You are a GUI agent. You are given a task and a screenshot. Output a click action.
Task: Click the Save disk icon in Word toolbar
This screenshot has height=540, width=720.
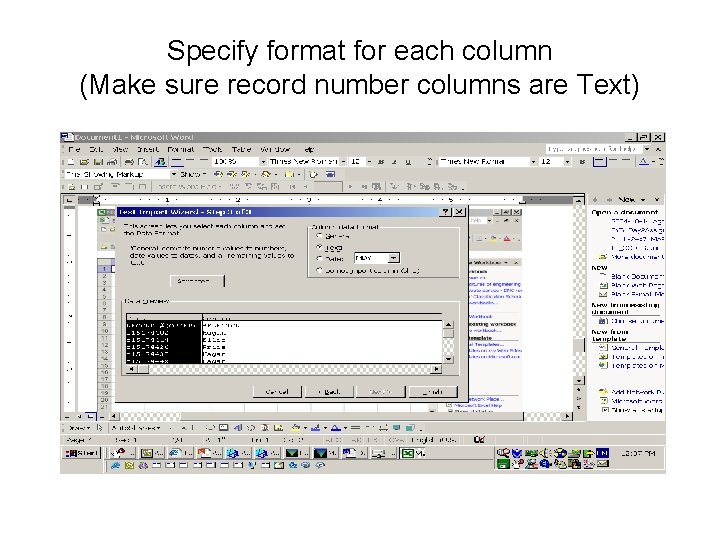click(x=98, y=162)
